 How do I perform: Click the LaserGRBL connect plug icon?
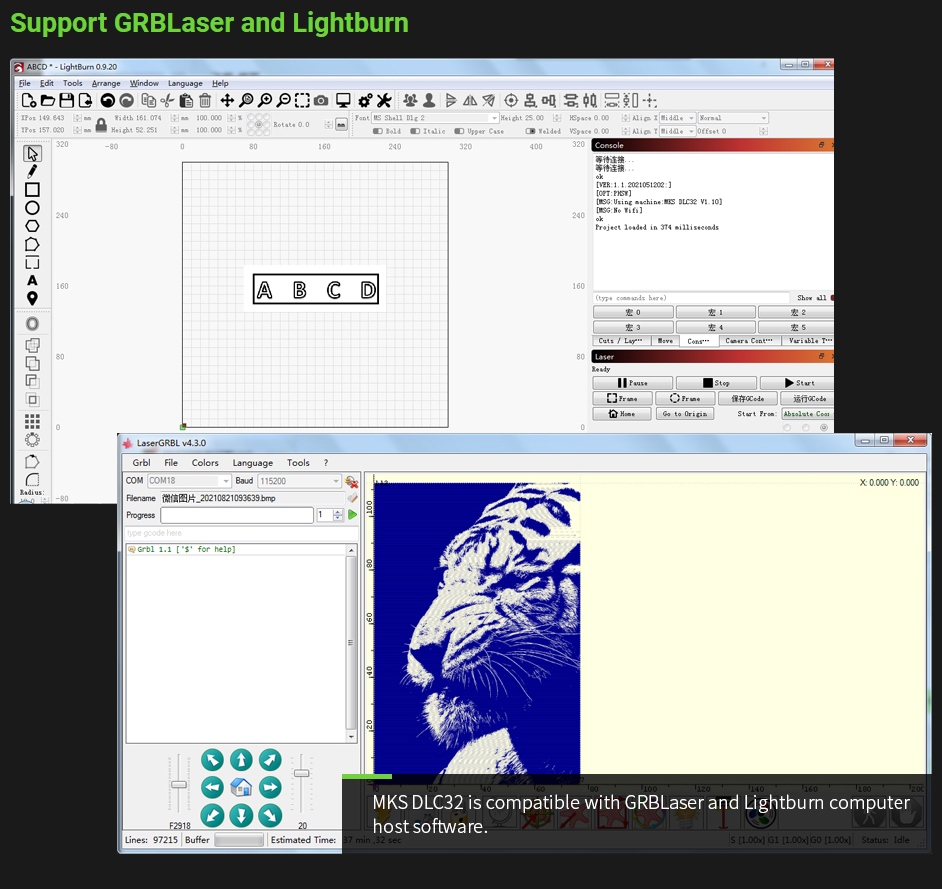351,481
